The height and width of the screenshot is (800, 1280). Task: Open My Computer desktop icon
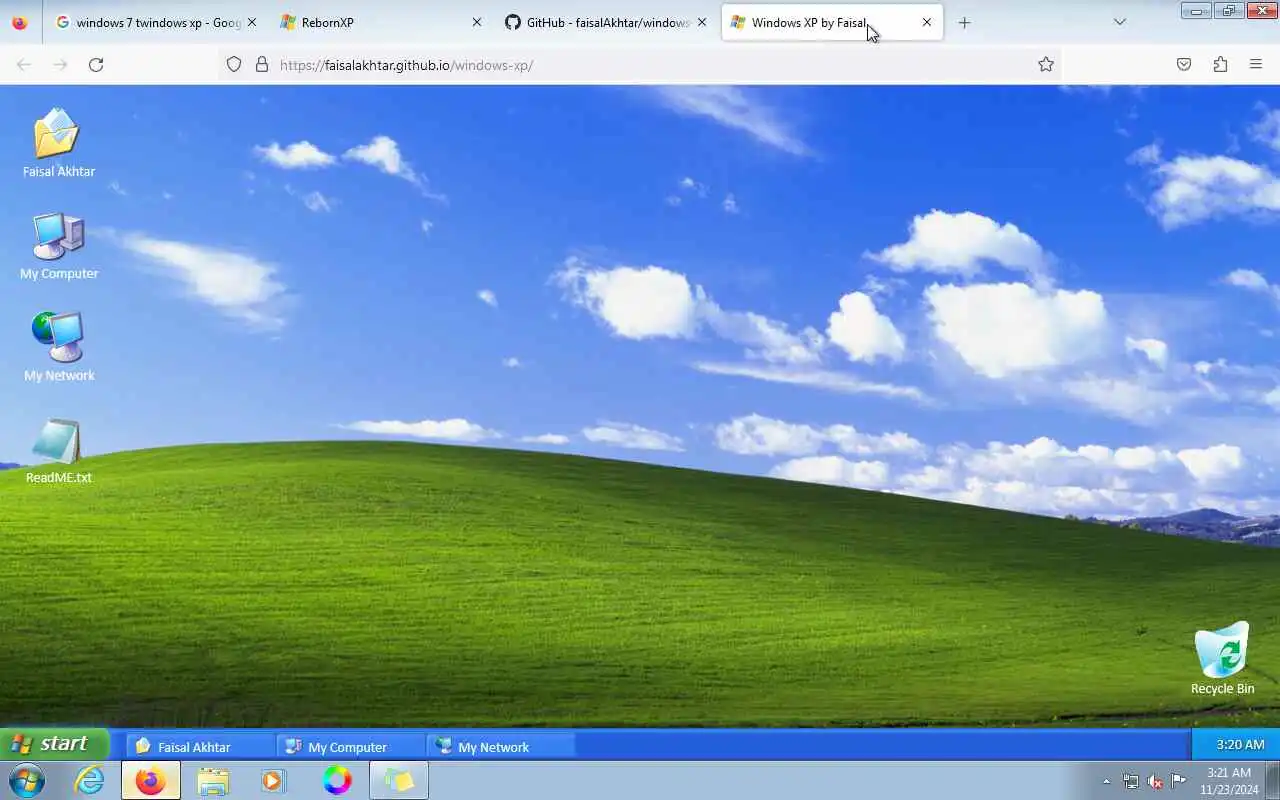[59, 246]
